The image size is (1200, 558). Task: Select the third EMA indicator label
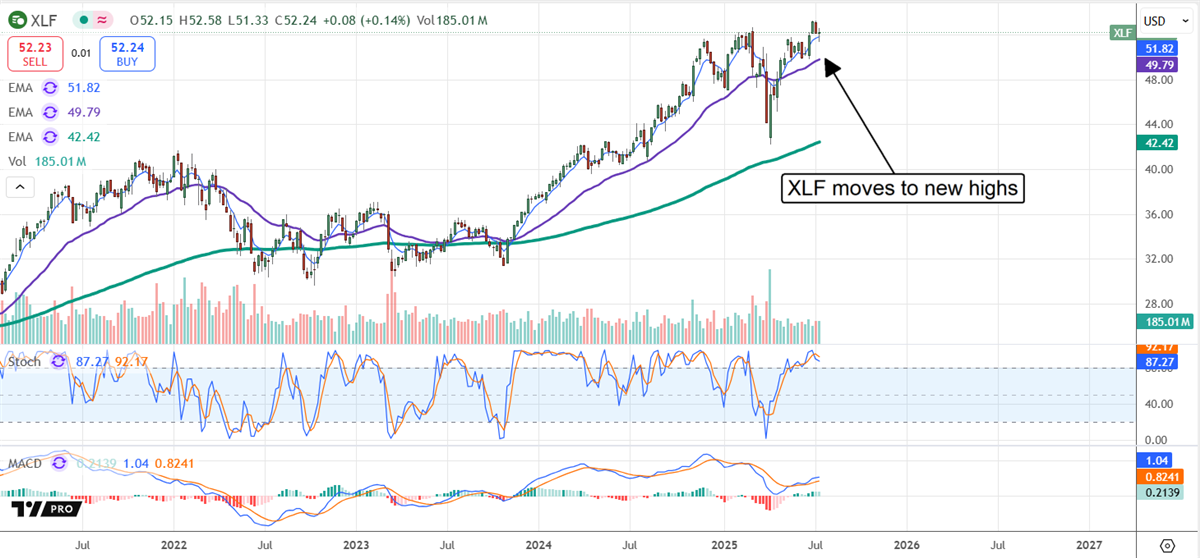pos(22,137)
